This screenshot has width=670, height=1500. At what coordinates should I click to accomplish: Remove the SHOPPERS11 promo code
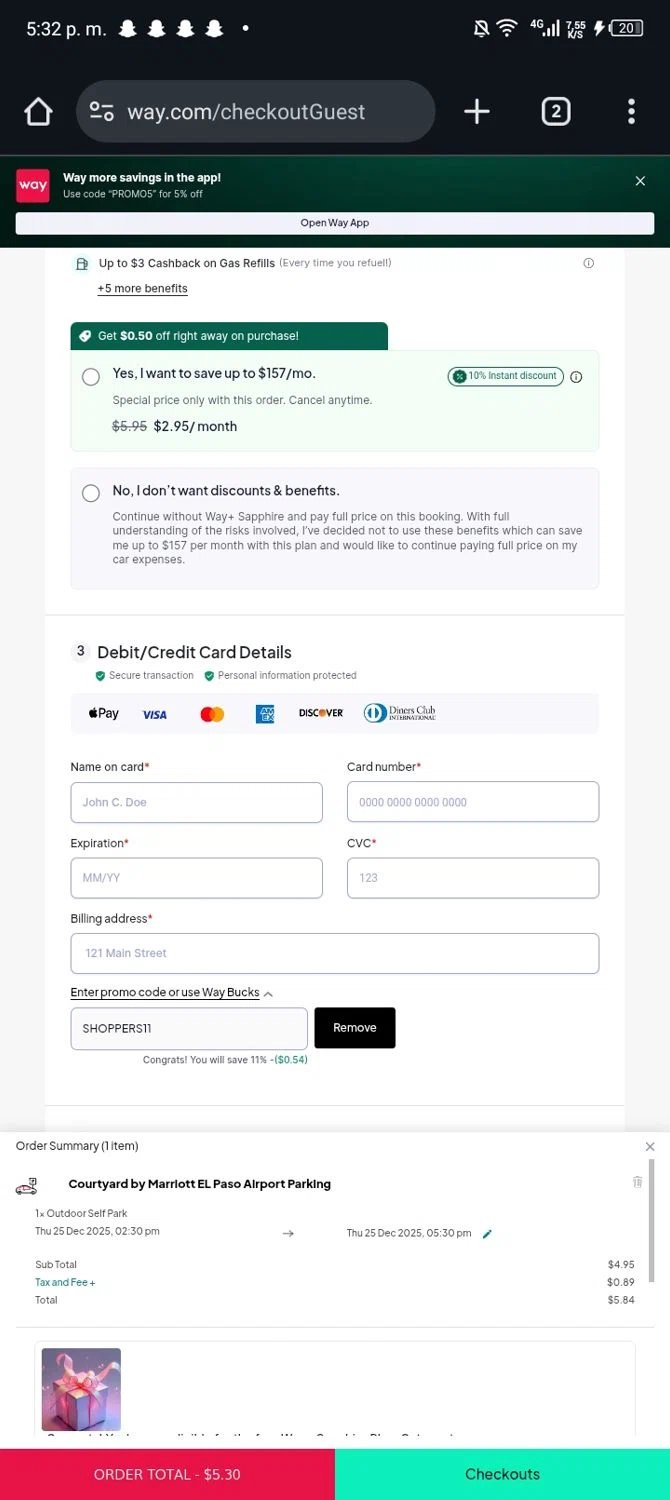355,1028
